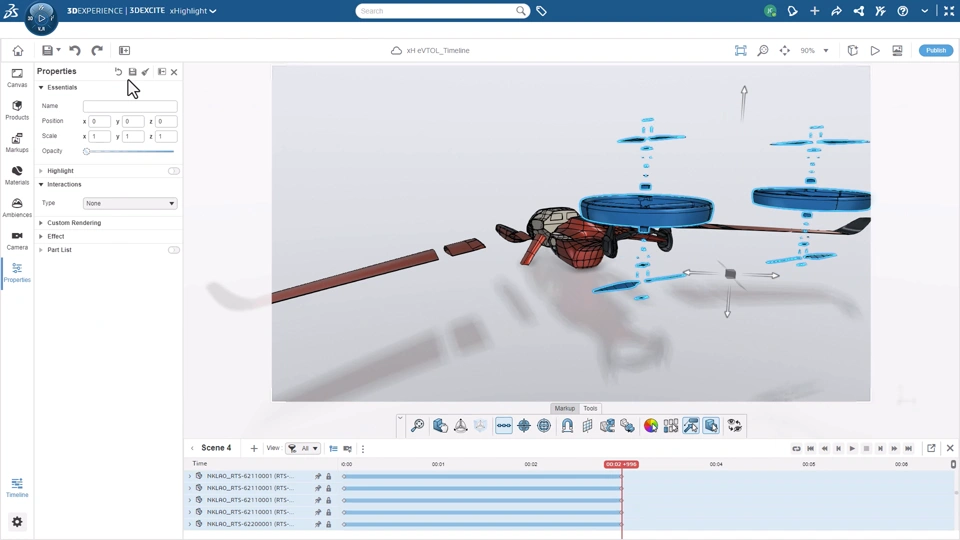The width and height of the screenshot is (960, 540).
Task: Open the interaction Type dropdown
Action: pyautogui.click(x=130, y=203)
